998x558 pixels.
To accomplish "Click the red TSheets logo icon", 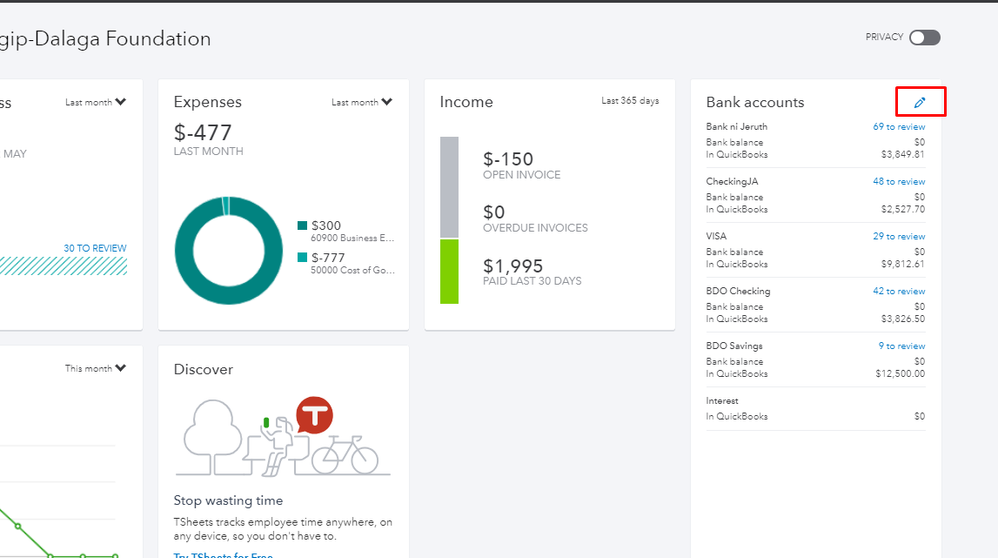I will point(316,415).
